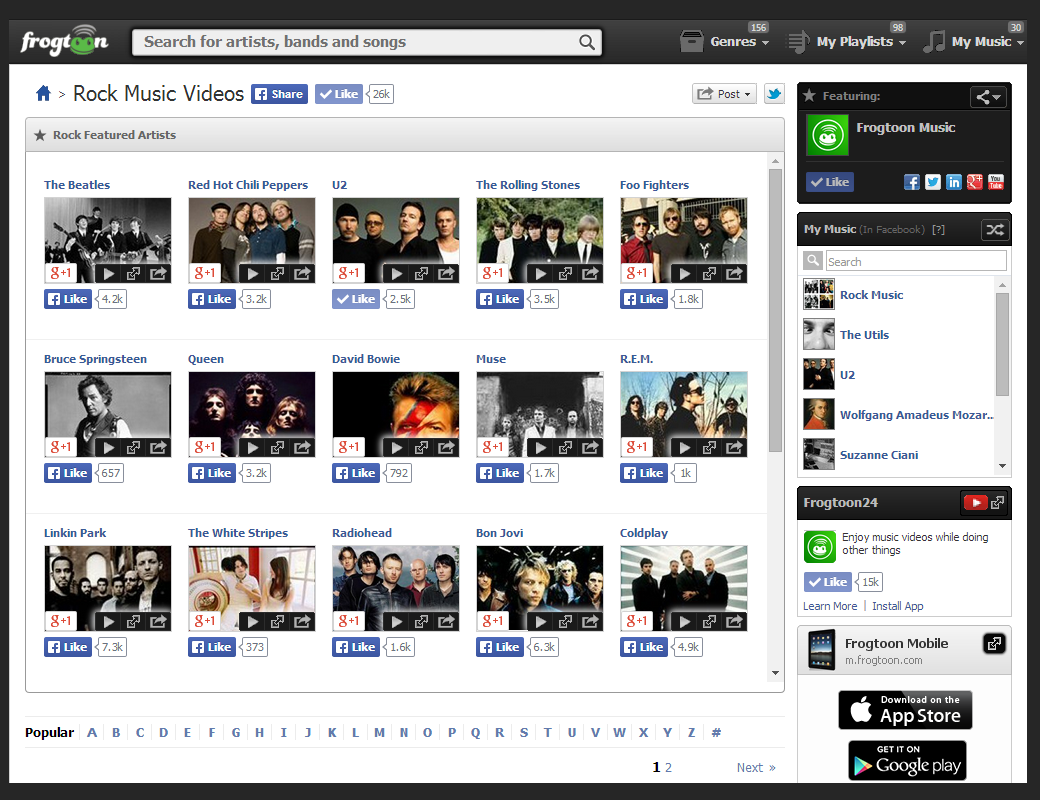Open the Post dropdown button

[x=724, y=94]
